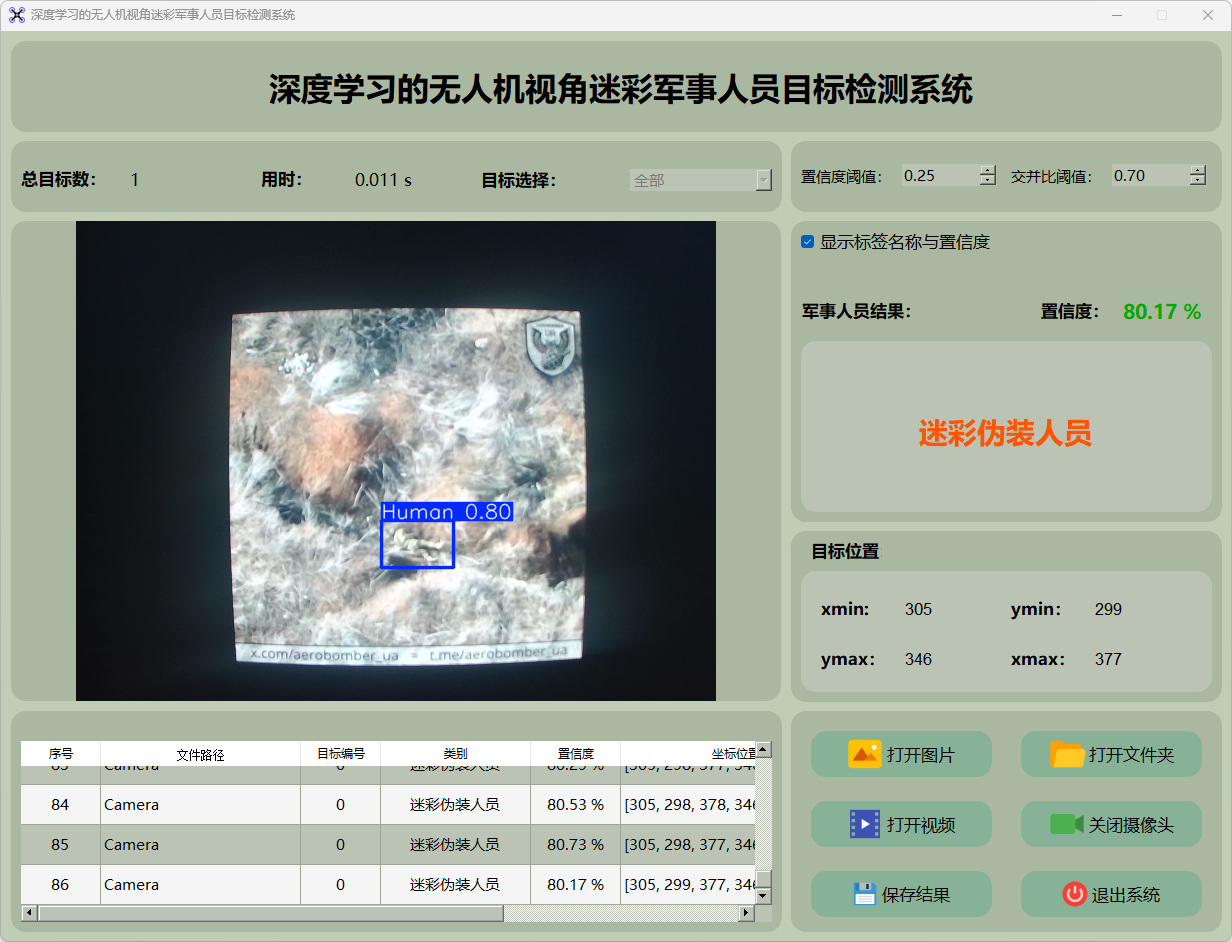Viewport: 1232px width, 942px height.
Task: Click the Human 0.80 detection box in image
Action: 417,545
